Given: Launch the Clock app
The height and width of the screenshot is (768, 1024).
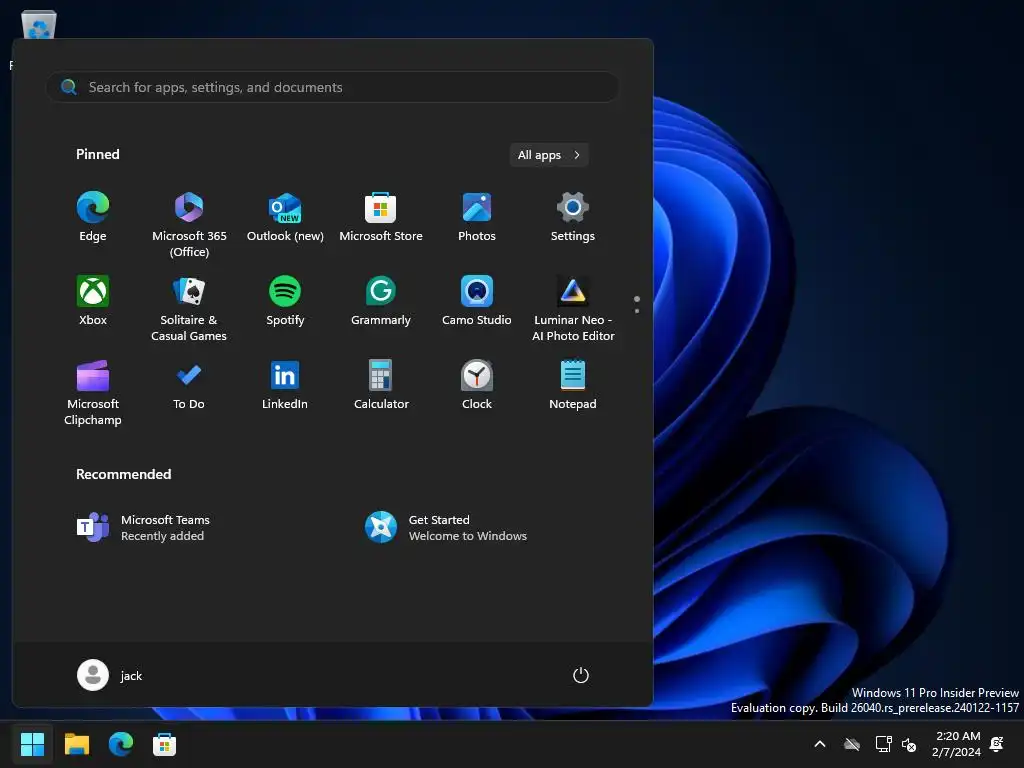Looking at the screenshot, I should [477, 386].
